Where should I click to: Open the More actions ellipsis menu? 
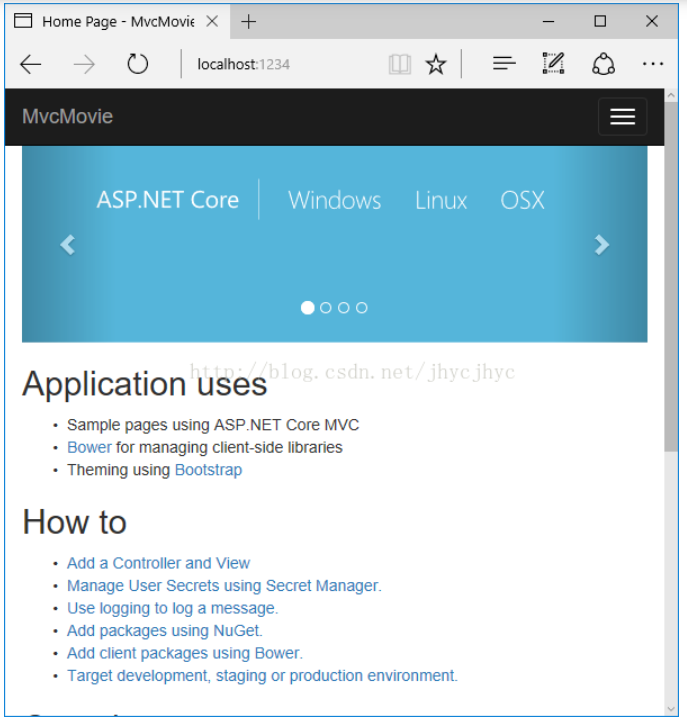(x=653, y=64)
